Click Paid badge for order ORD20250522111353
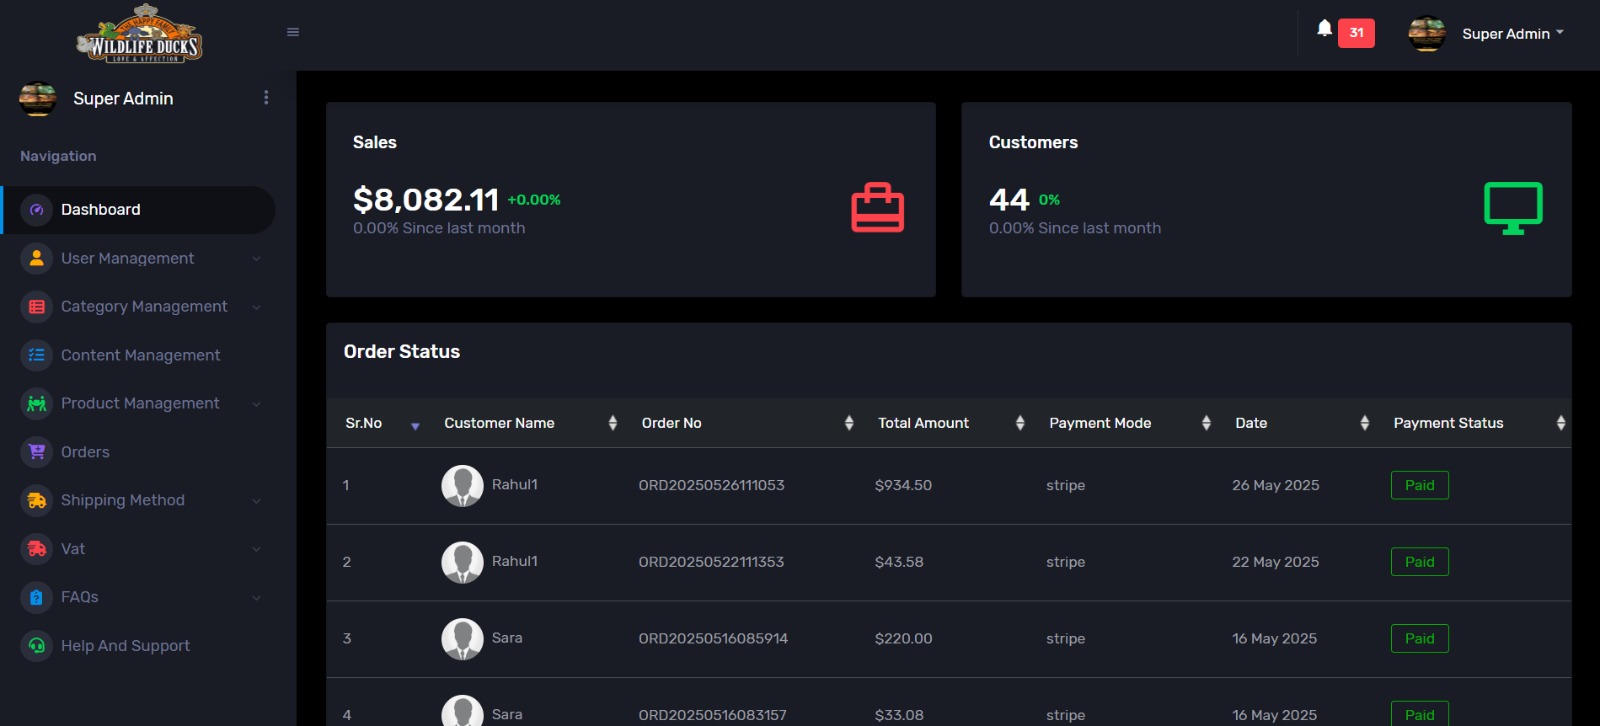 (1419, 562)
